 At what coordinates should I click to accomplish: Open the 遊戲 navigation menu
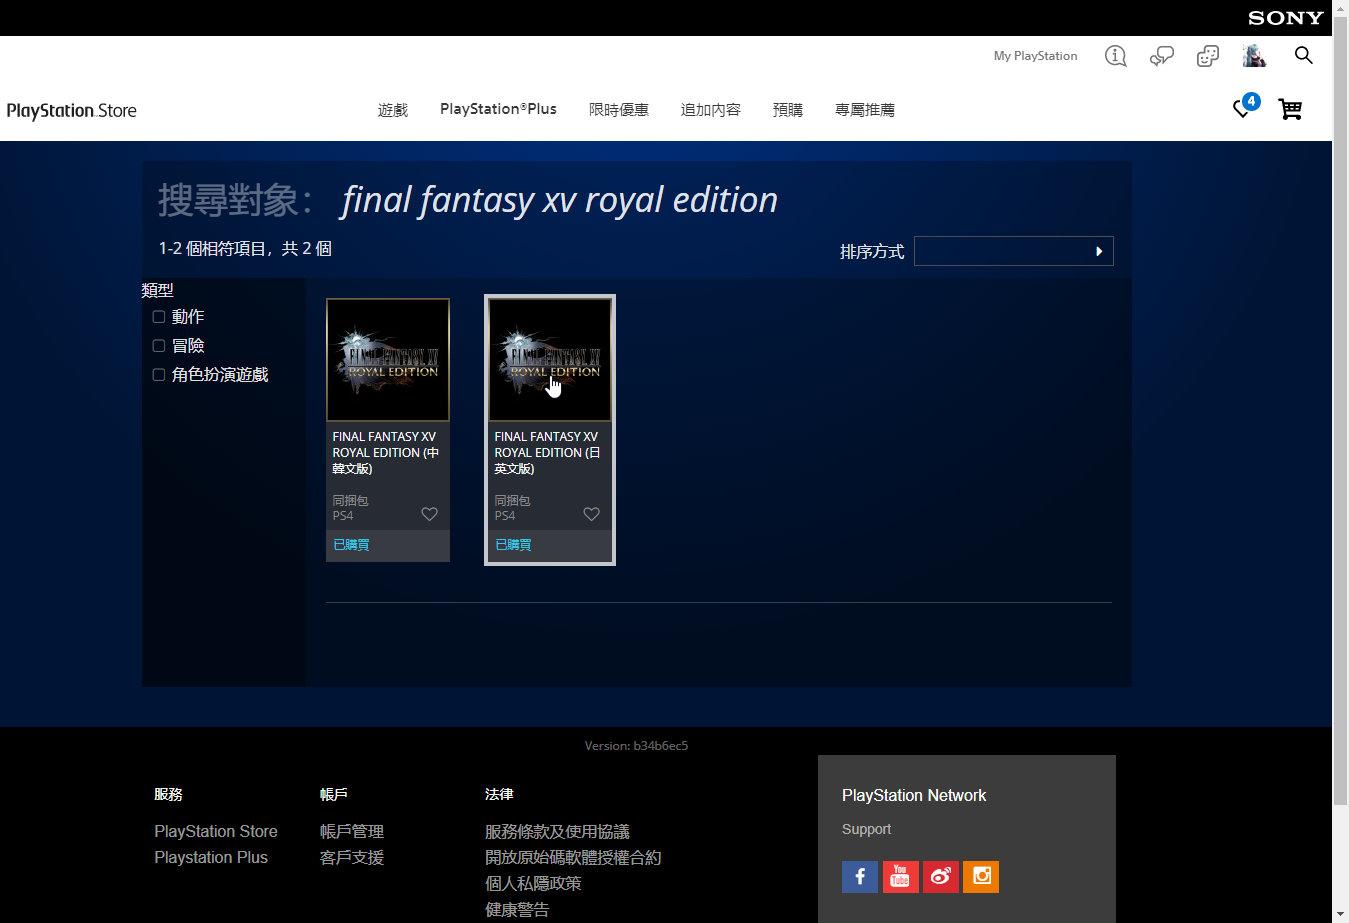(393, 110)
